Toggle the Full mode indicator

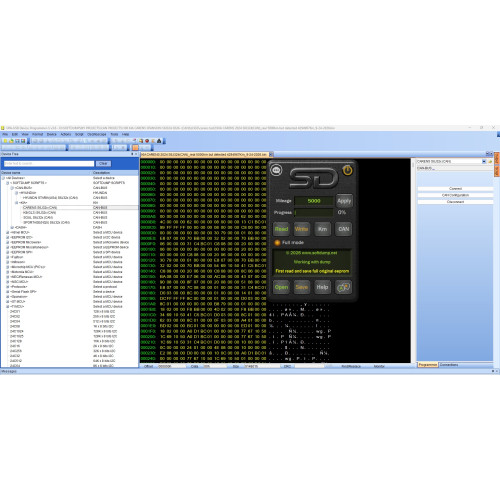pos(277,243)
